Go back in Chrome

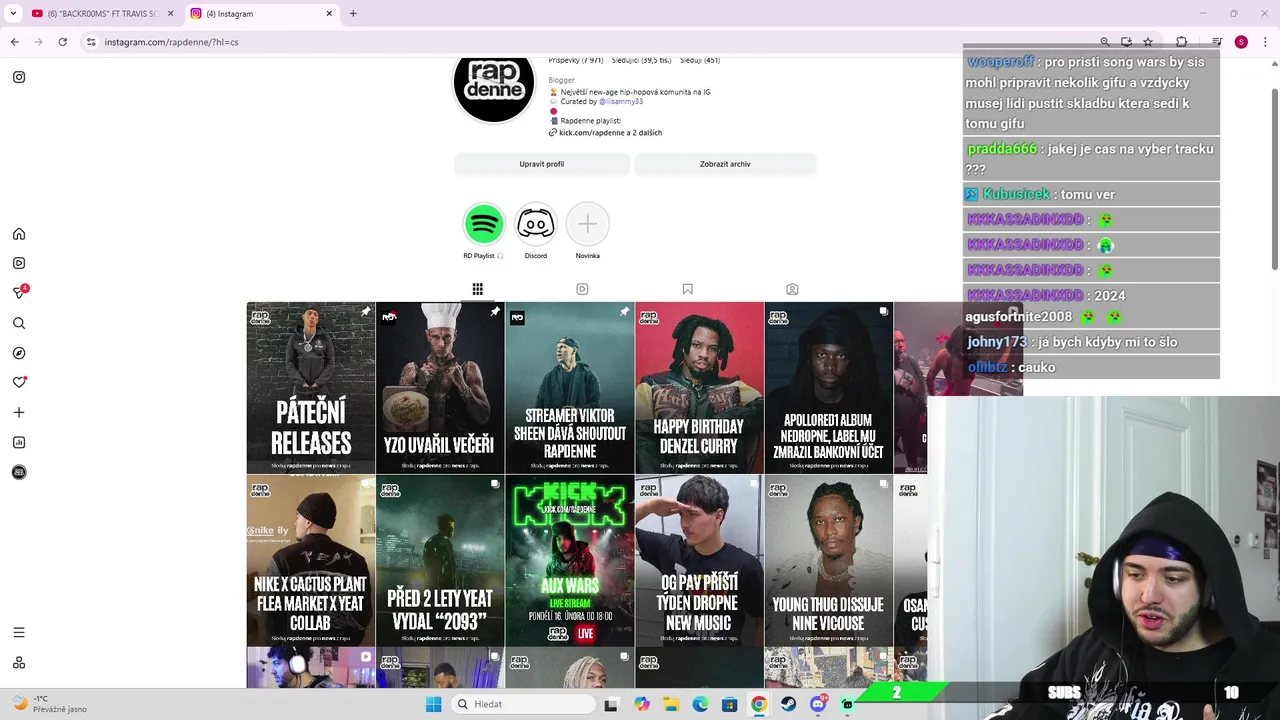(15, 42)
